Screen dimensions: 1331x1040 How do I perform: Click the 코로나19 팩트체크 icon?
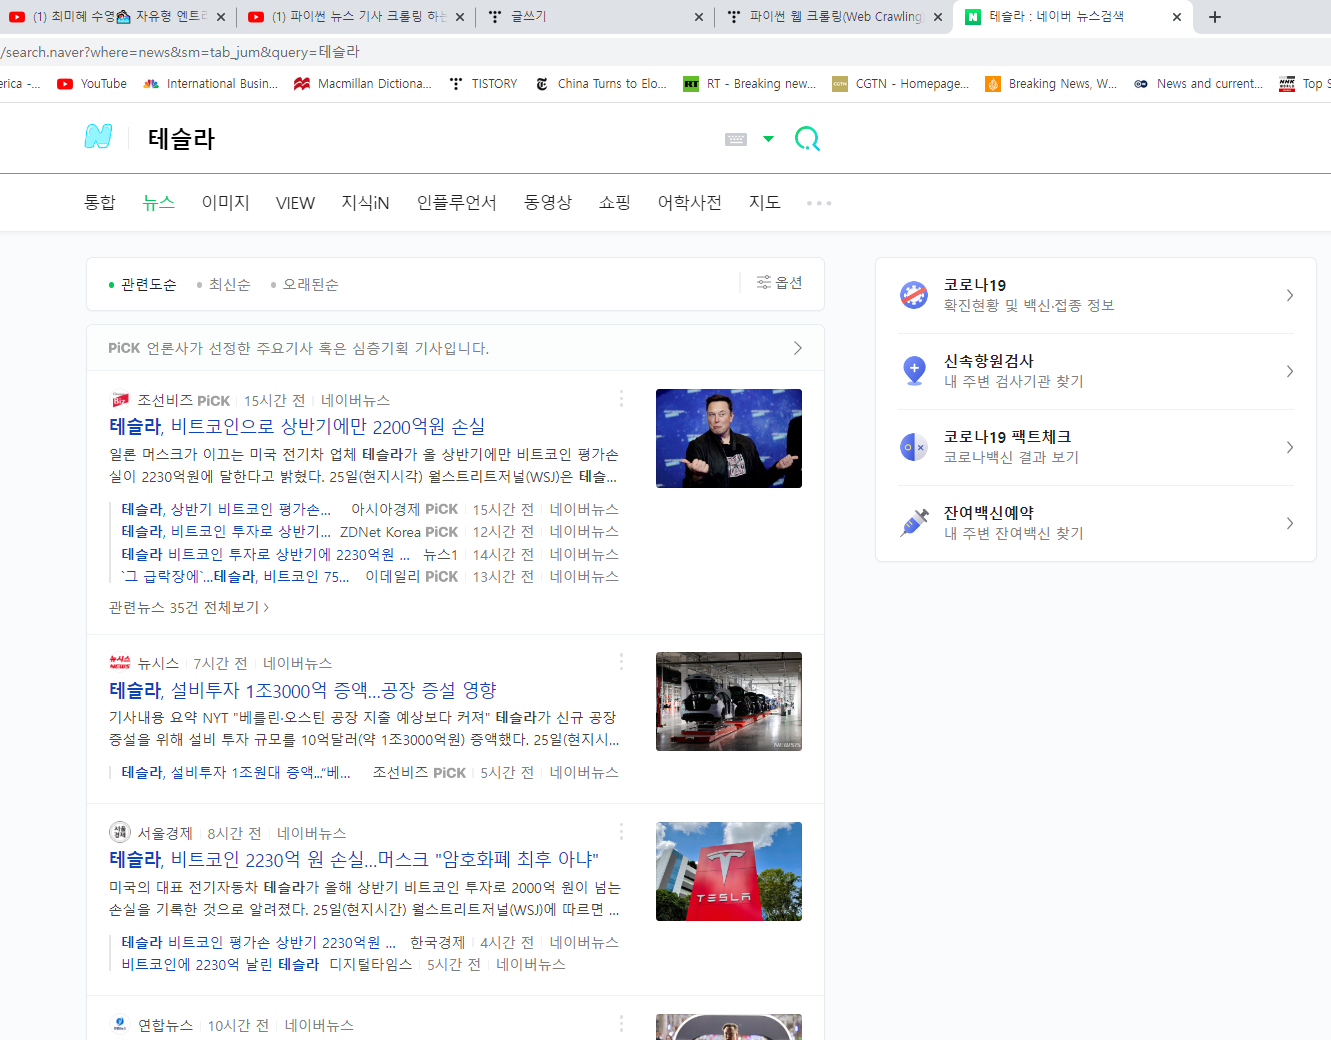point(914,447)
